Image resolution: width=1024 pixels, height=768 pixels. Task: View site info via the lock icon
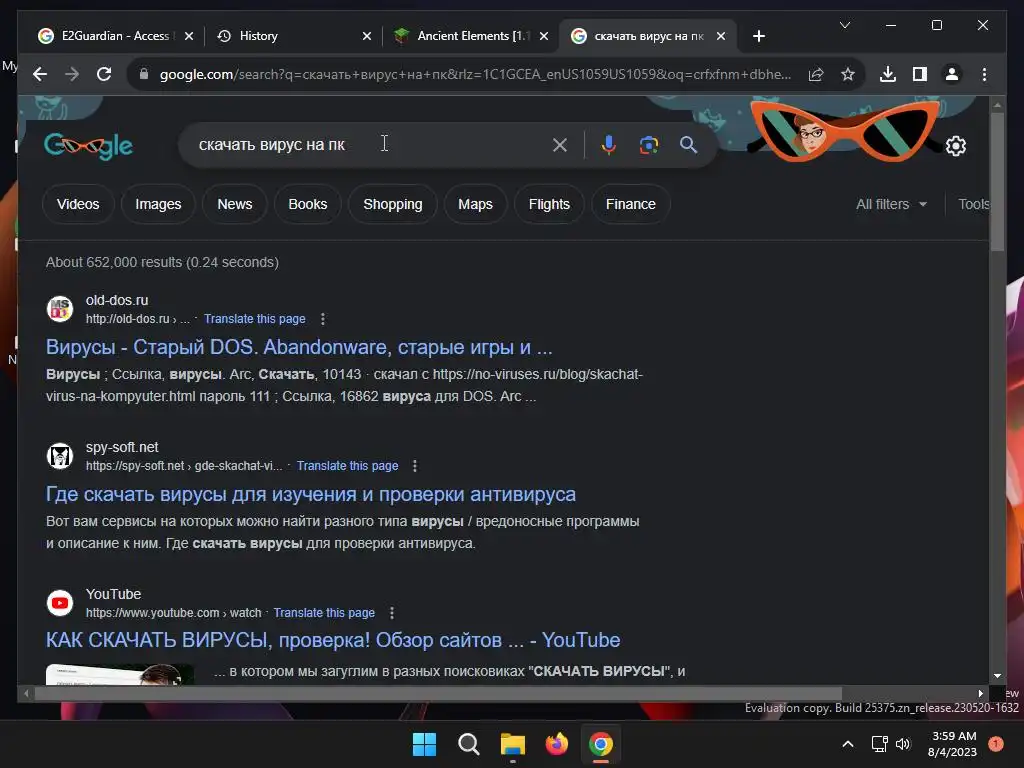pos(144,74)
